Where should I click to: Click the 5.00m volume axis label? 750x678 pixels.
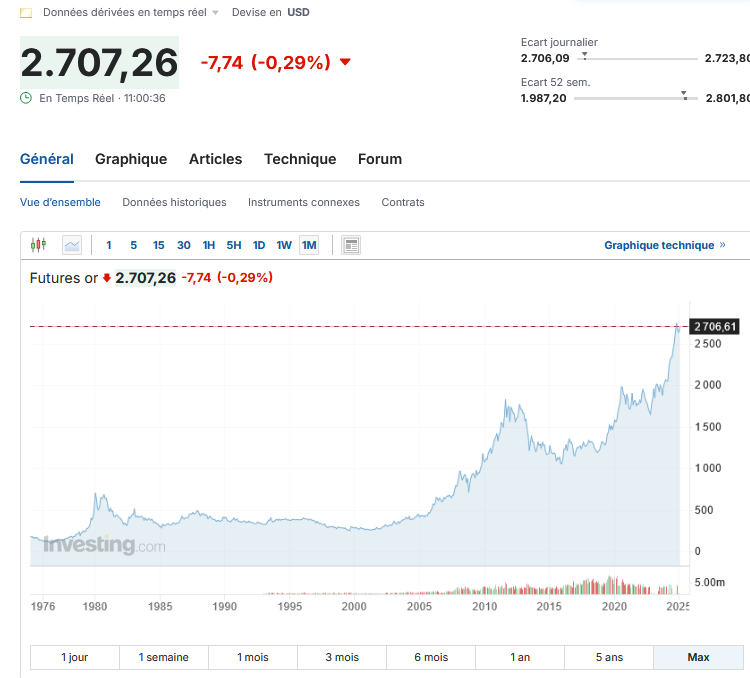709,582
